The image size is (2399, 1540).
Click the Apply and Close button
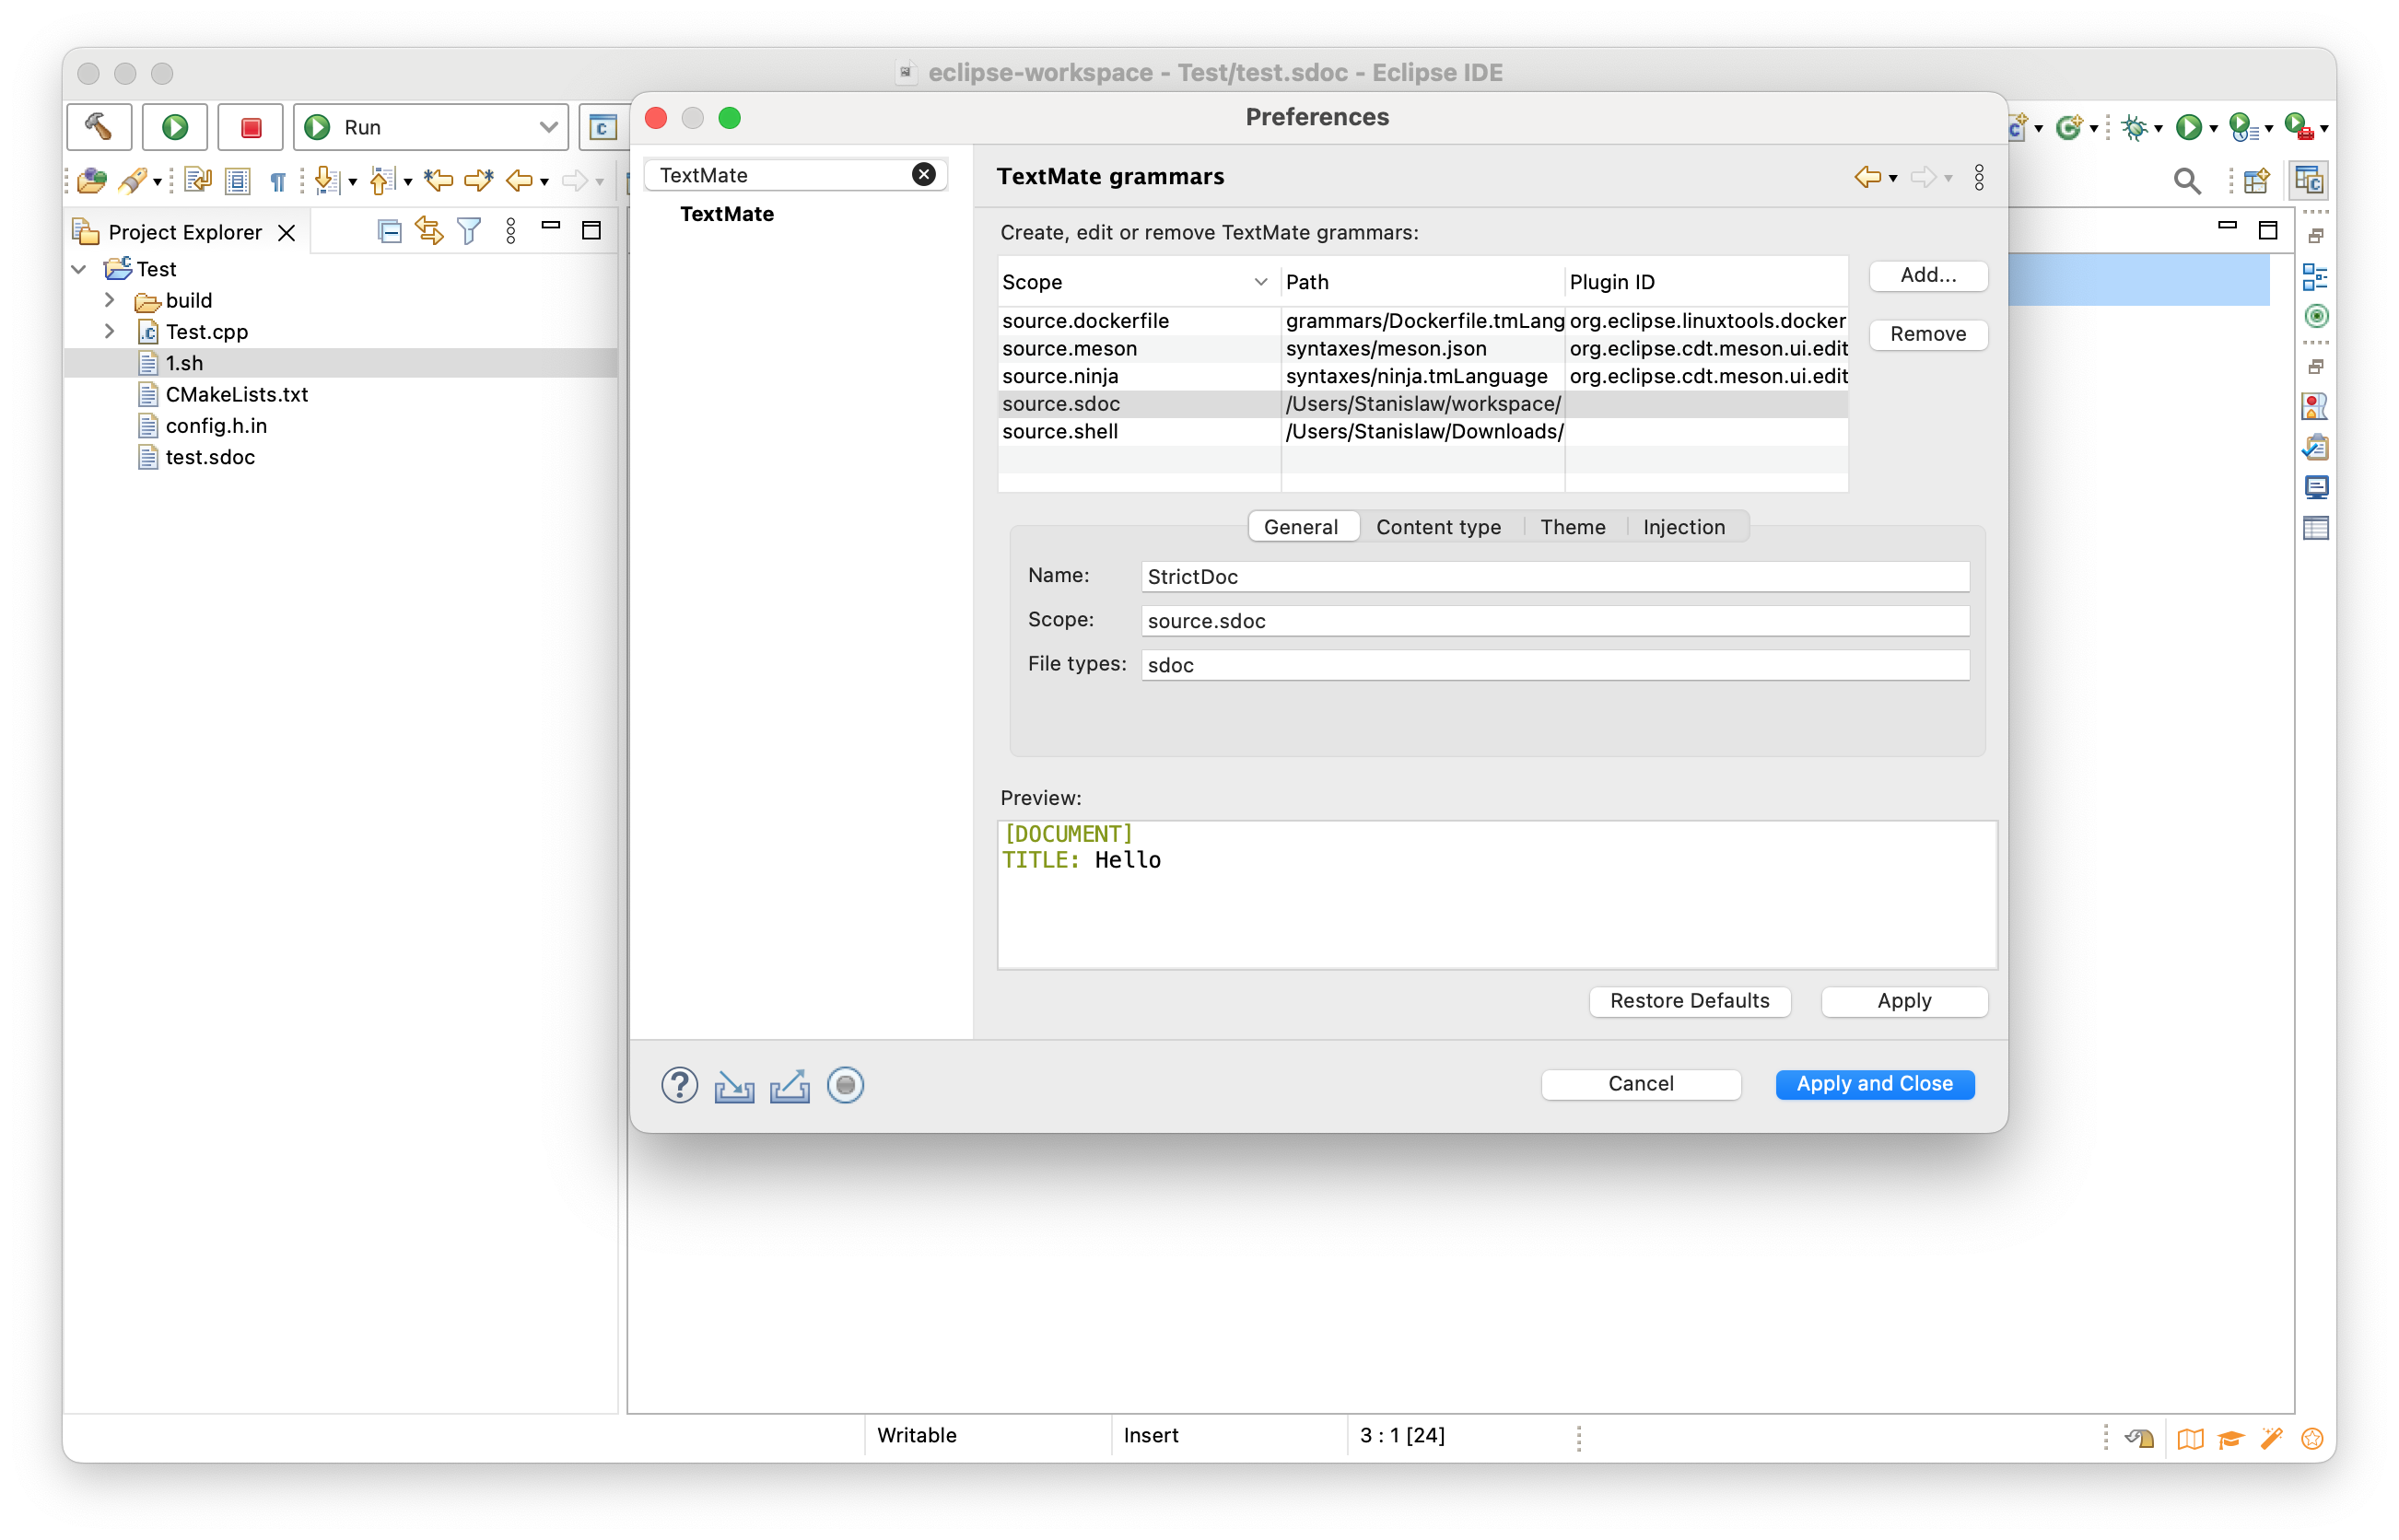1874,1084
